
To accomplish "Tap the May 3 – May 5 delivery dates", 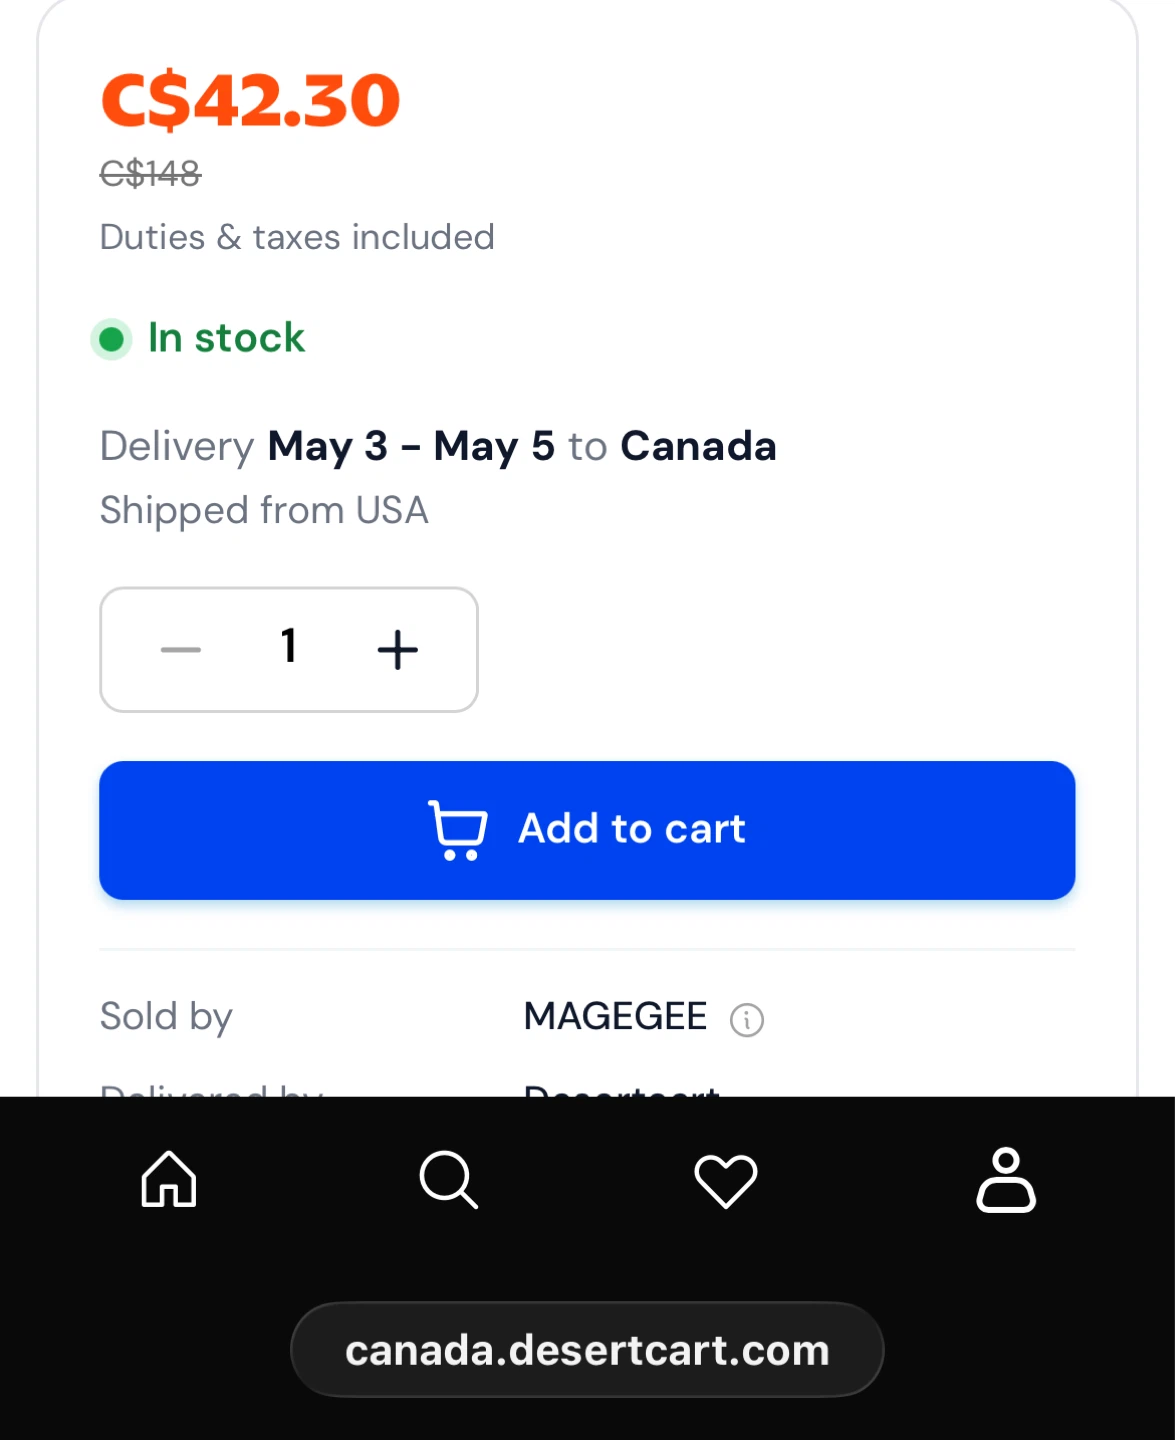I will coord(411,447).
